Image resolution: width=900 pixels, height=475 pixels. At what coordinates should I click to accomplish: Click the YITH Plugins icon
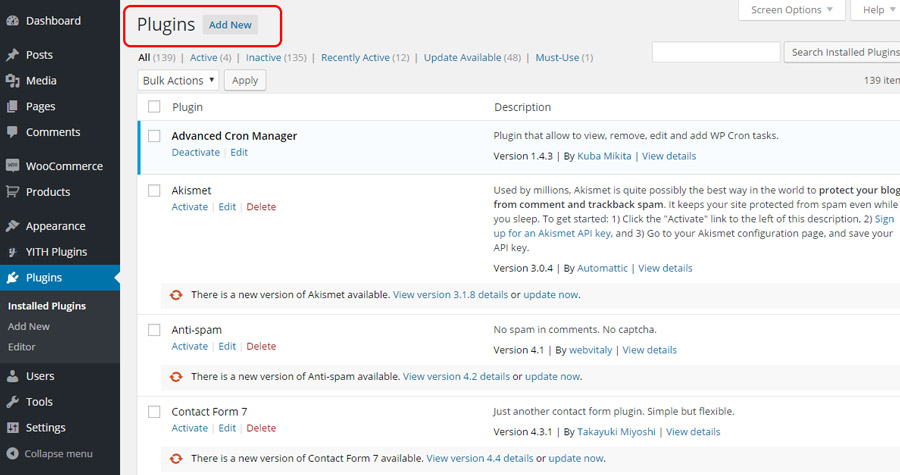[x=12, y=252]
